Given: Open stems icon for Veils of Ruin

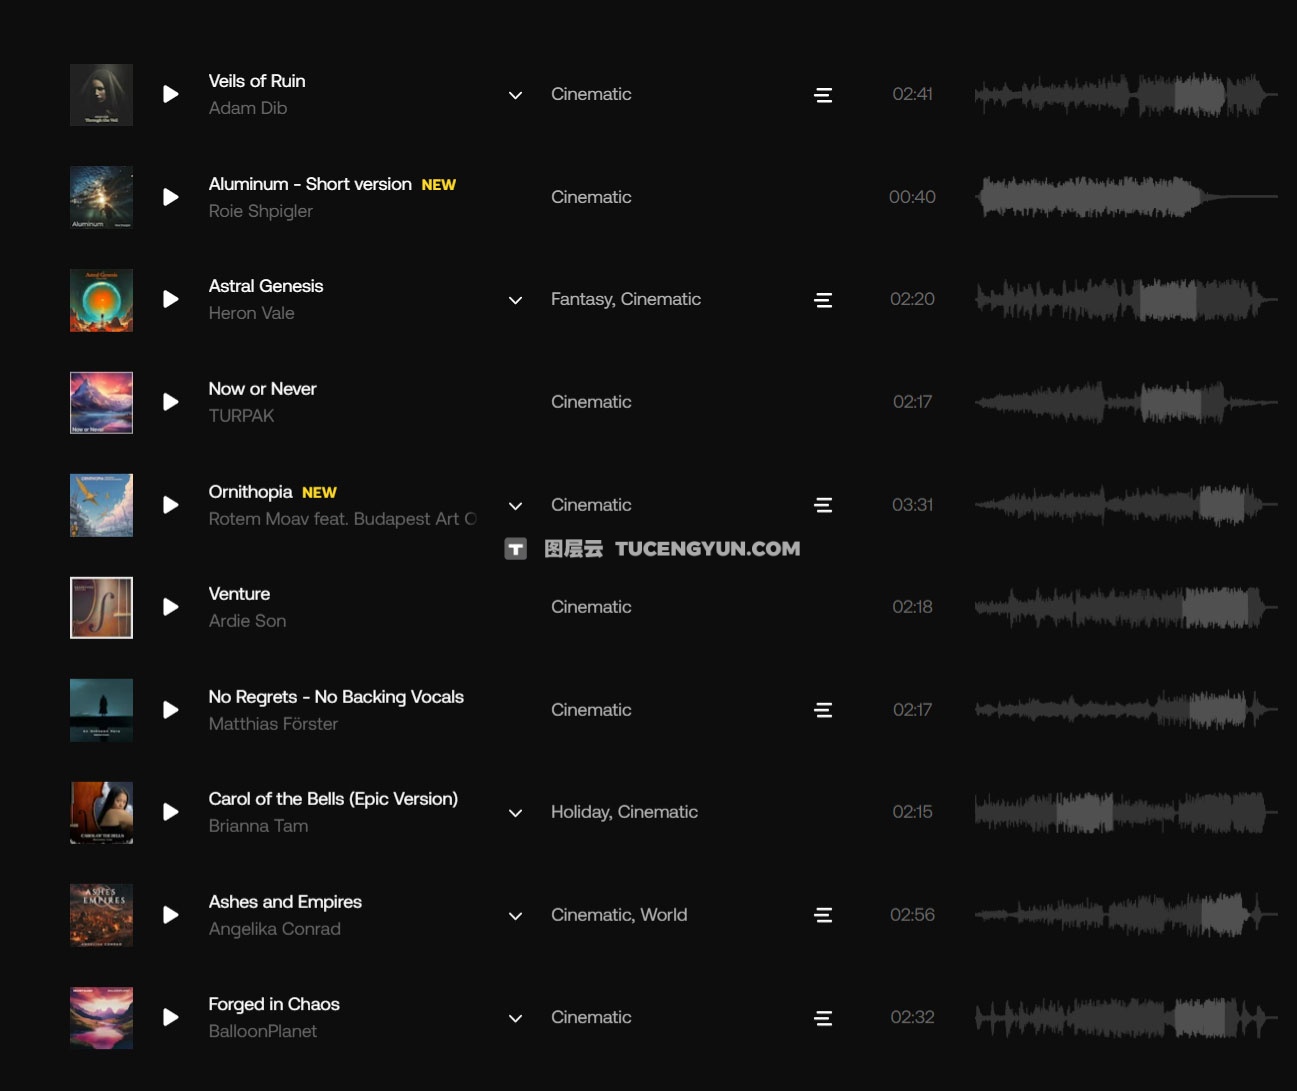Looking at the screenshot, I should tap(823, 95).
